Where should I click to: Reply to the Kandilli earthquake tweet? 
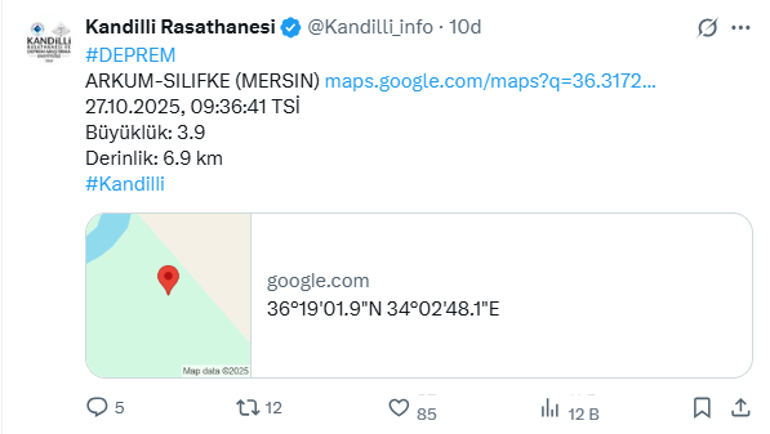[x=97, y=407]
